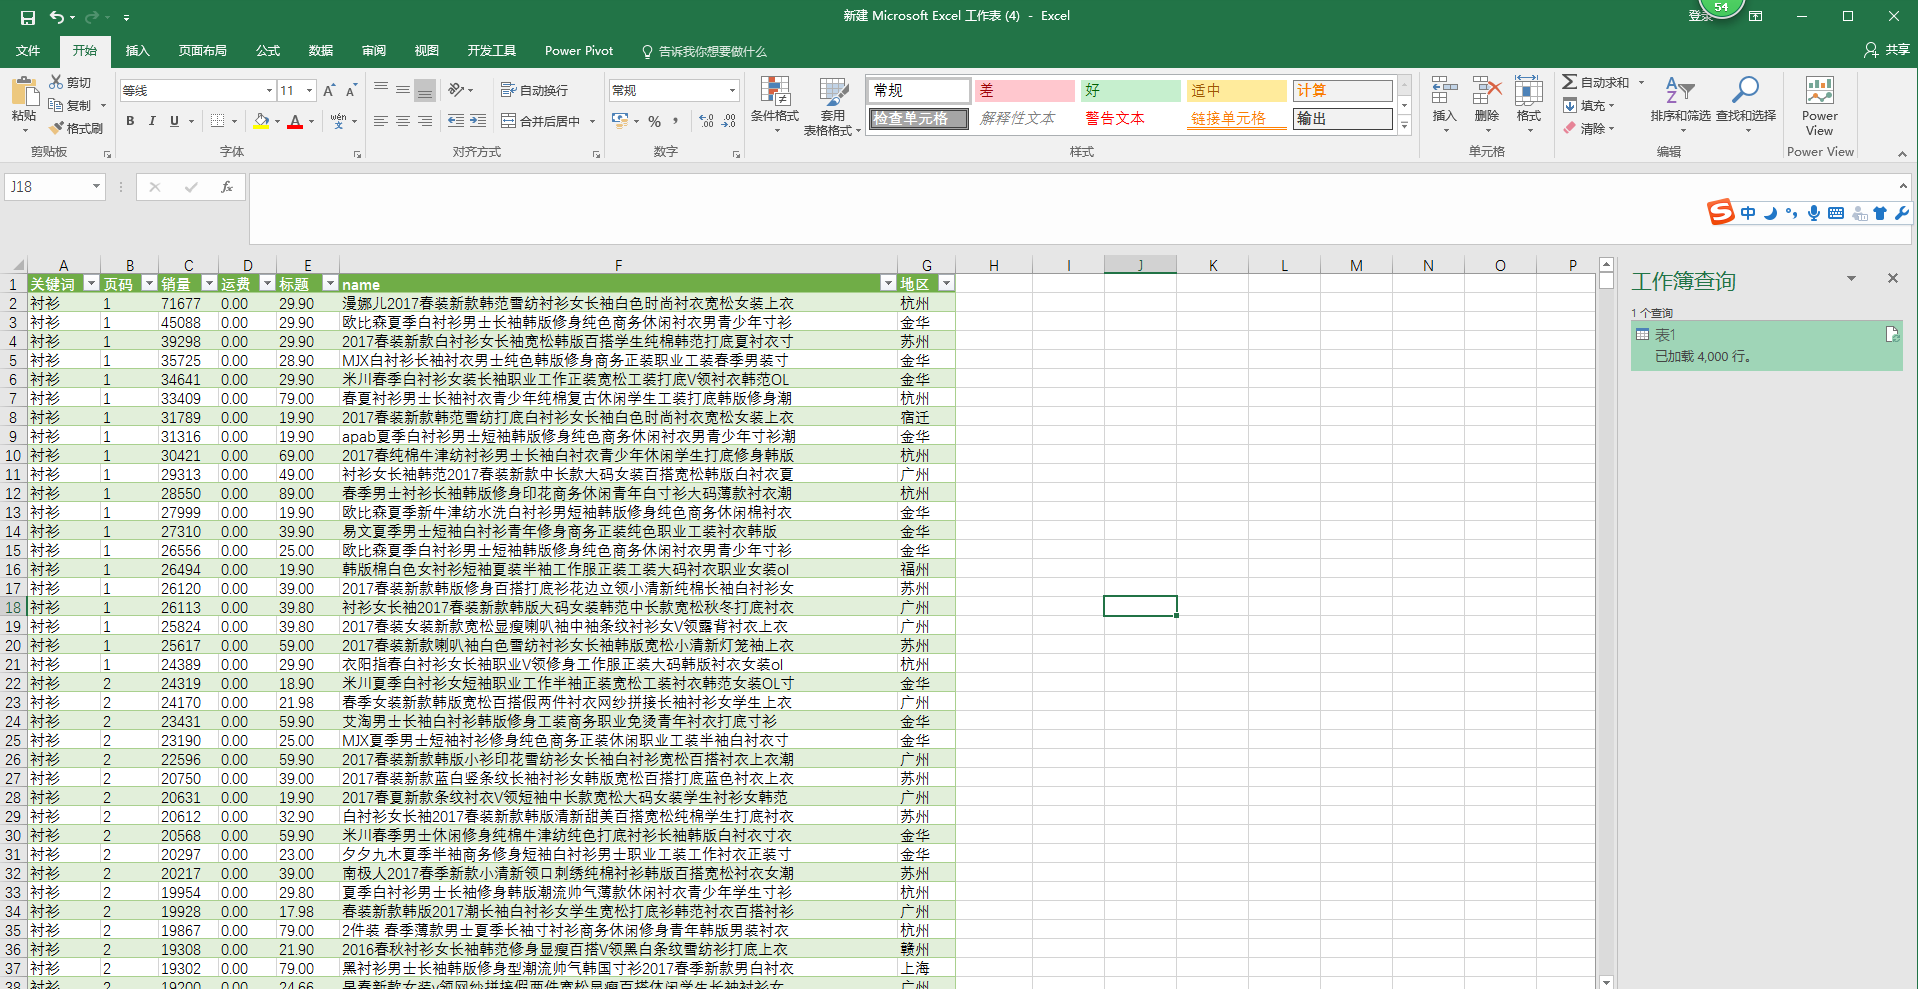Click the AutoSum sigma icon
This screenshot has width=1918, height=989.
[x=1570, y=82]
